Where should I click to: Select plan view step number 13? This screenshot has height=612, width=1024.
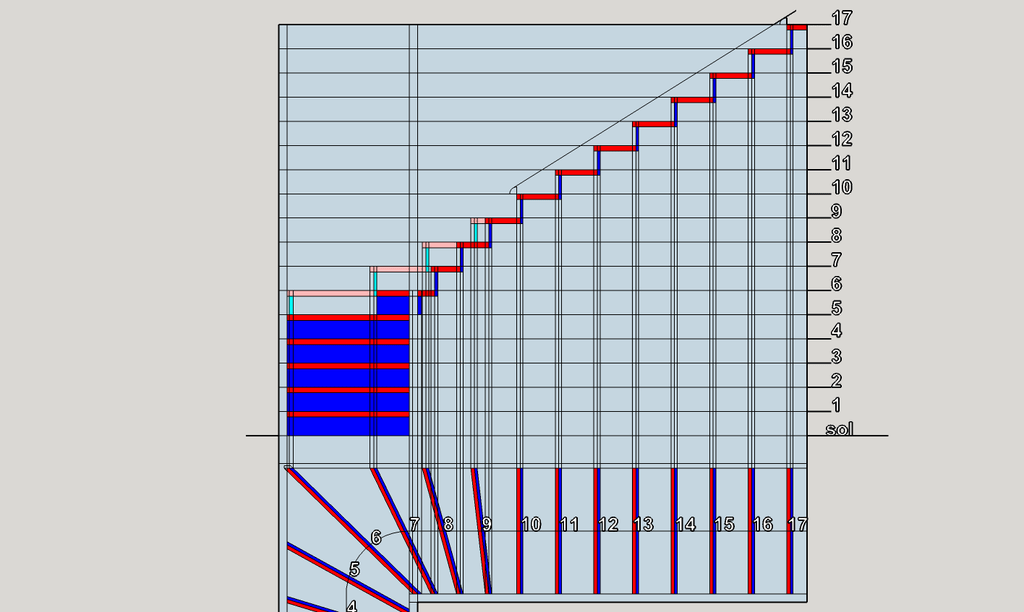pyautogui.click(x=643, y=524)
